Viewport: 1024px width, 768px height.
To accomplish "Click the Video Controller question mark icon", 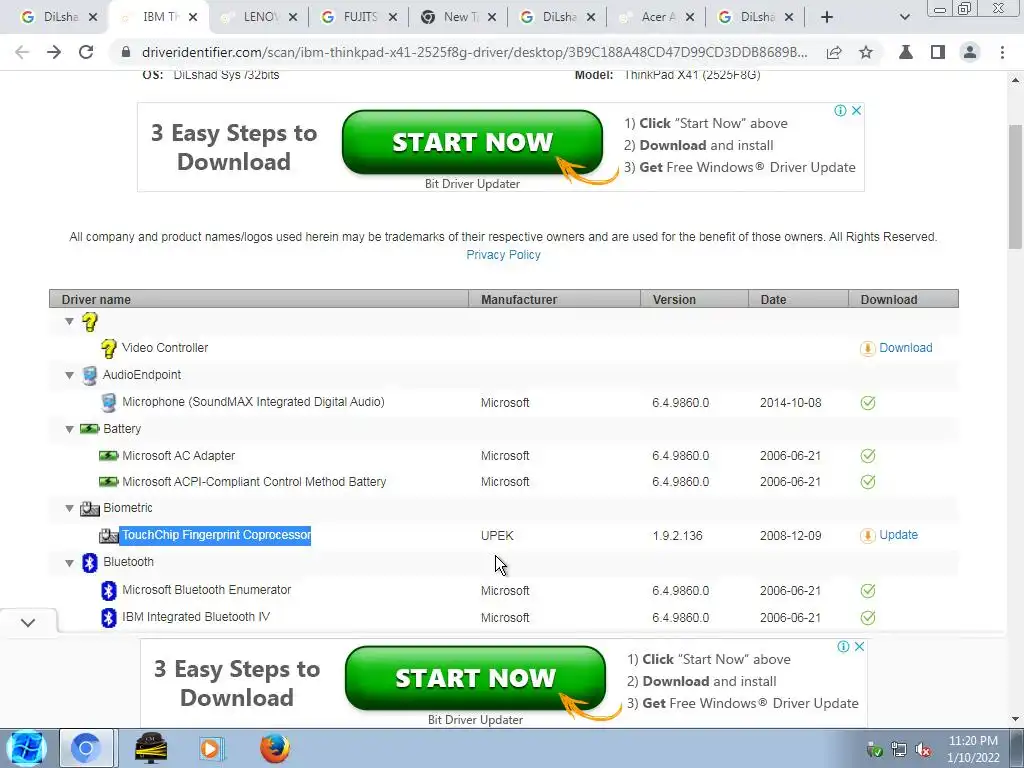I will pyautogui.click(x=108, y=348).
